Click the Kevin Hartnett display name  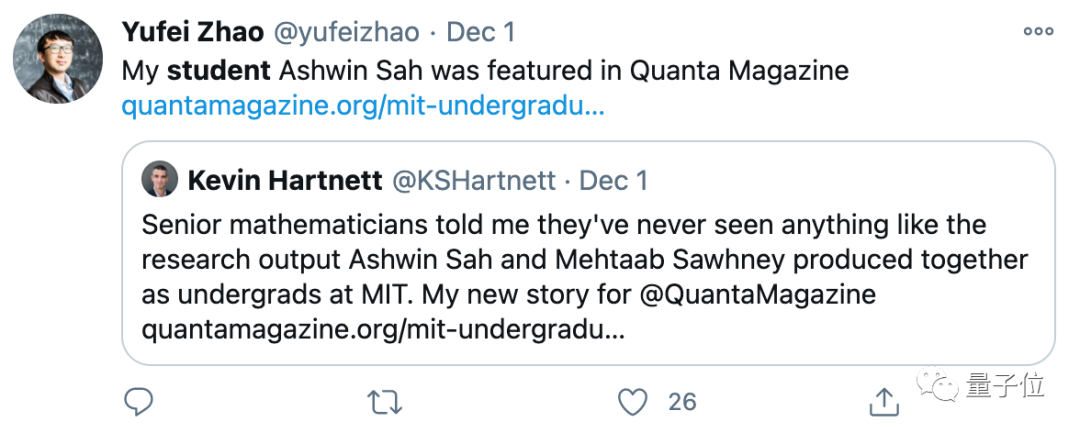(x=284, y=181)
